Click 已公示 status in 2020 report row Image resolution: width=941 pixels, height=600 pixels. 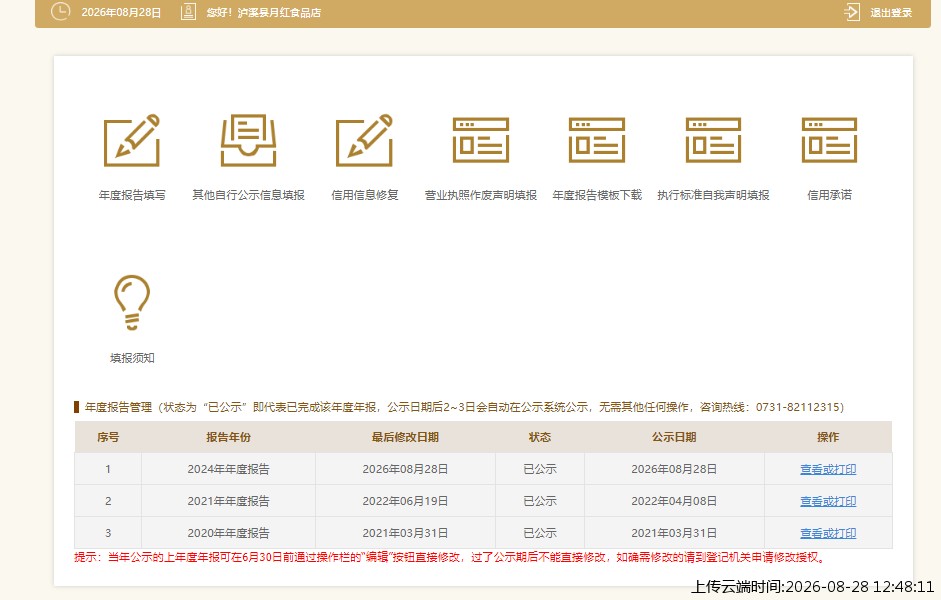[540, 533]
